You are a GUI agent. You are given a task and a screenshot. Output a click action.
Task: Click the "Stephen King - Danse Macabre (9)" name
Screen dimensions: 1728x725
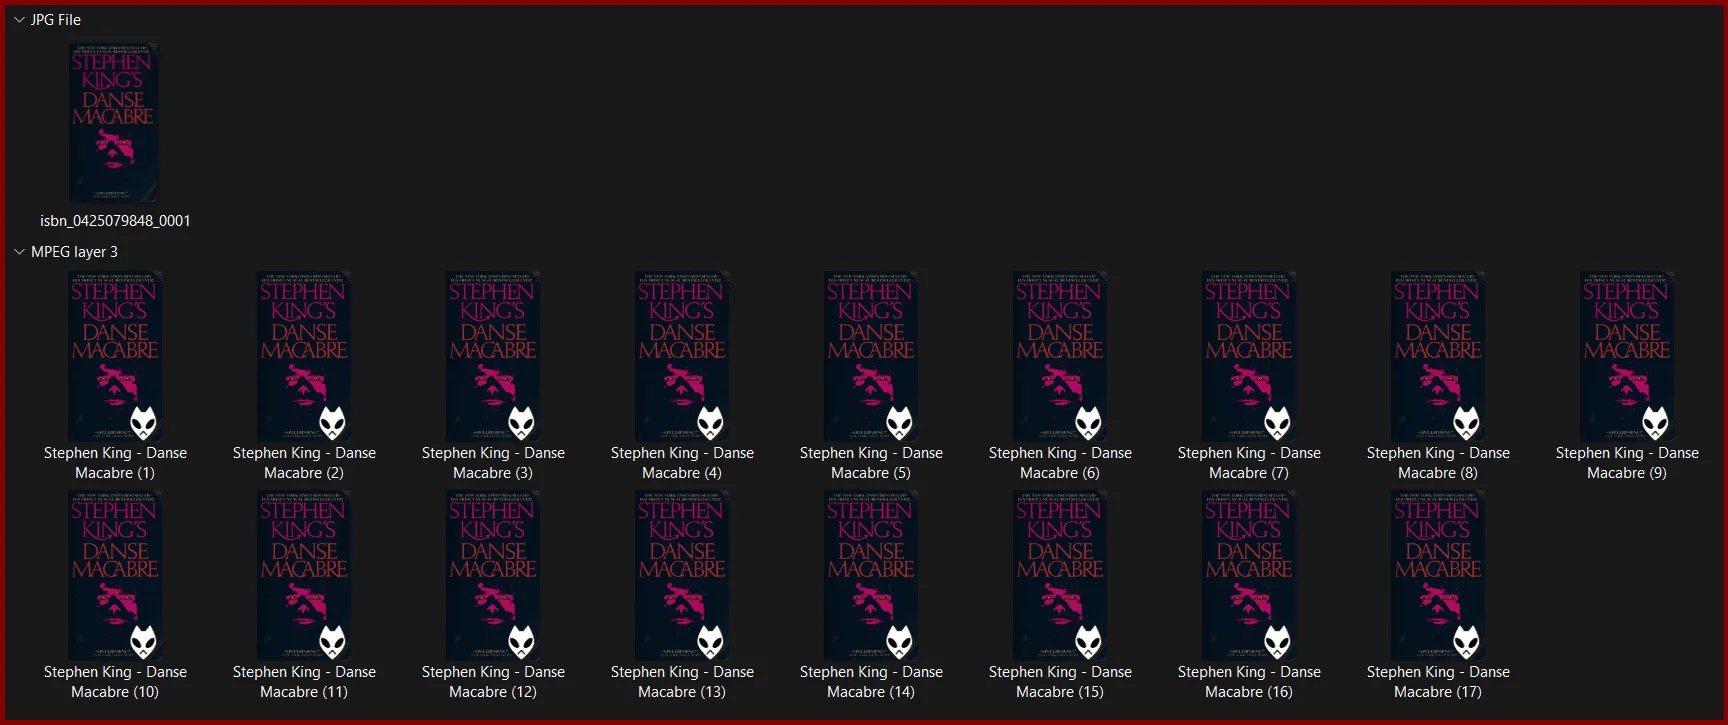(x=1627, y=463)
